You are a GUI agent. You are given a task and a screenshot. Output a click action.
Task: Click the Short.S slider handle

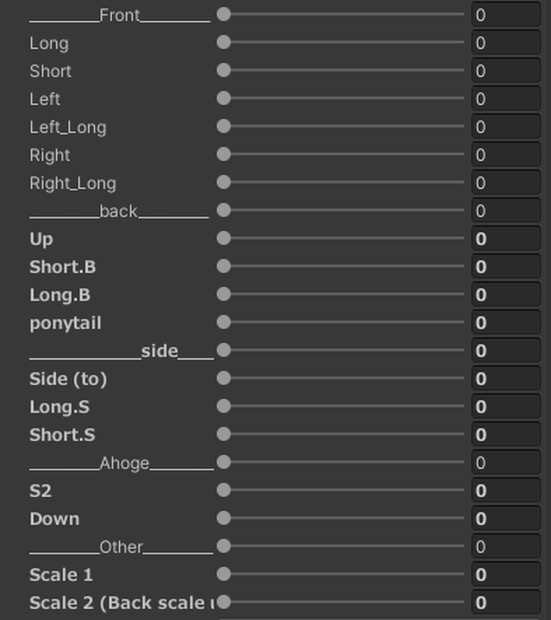(x=223, y=434)
